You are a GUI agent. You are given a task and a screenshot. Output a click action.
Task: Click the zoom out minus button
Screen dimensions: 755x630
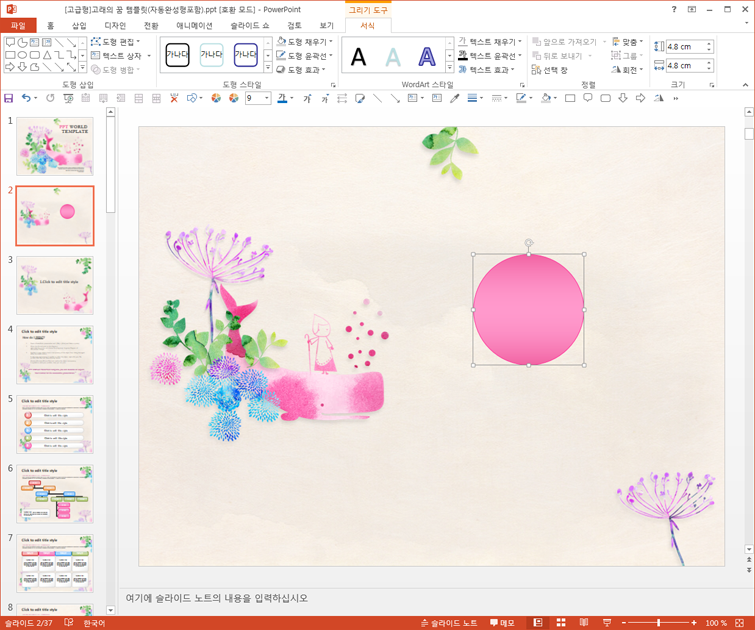[x=624, y=623]
